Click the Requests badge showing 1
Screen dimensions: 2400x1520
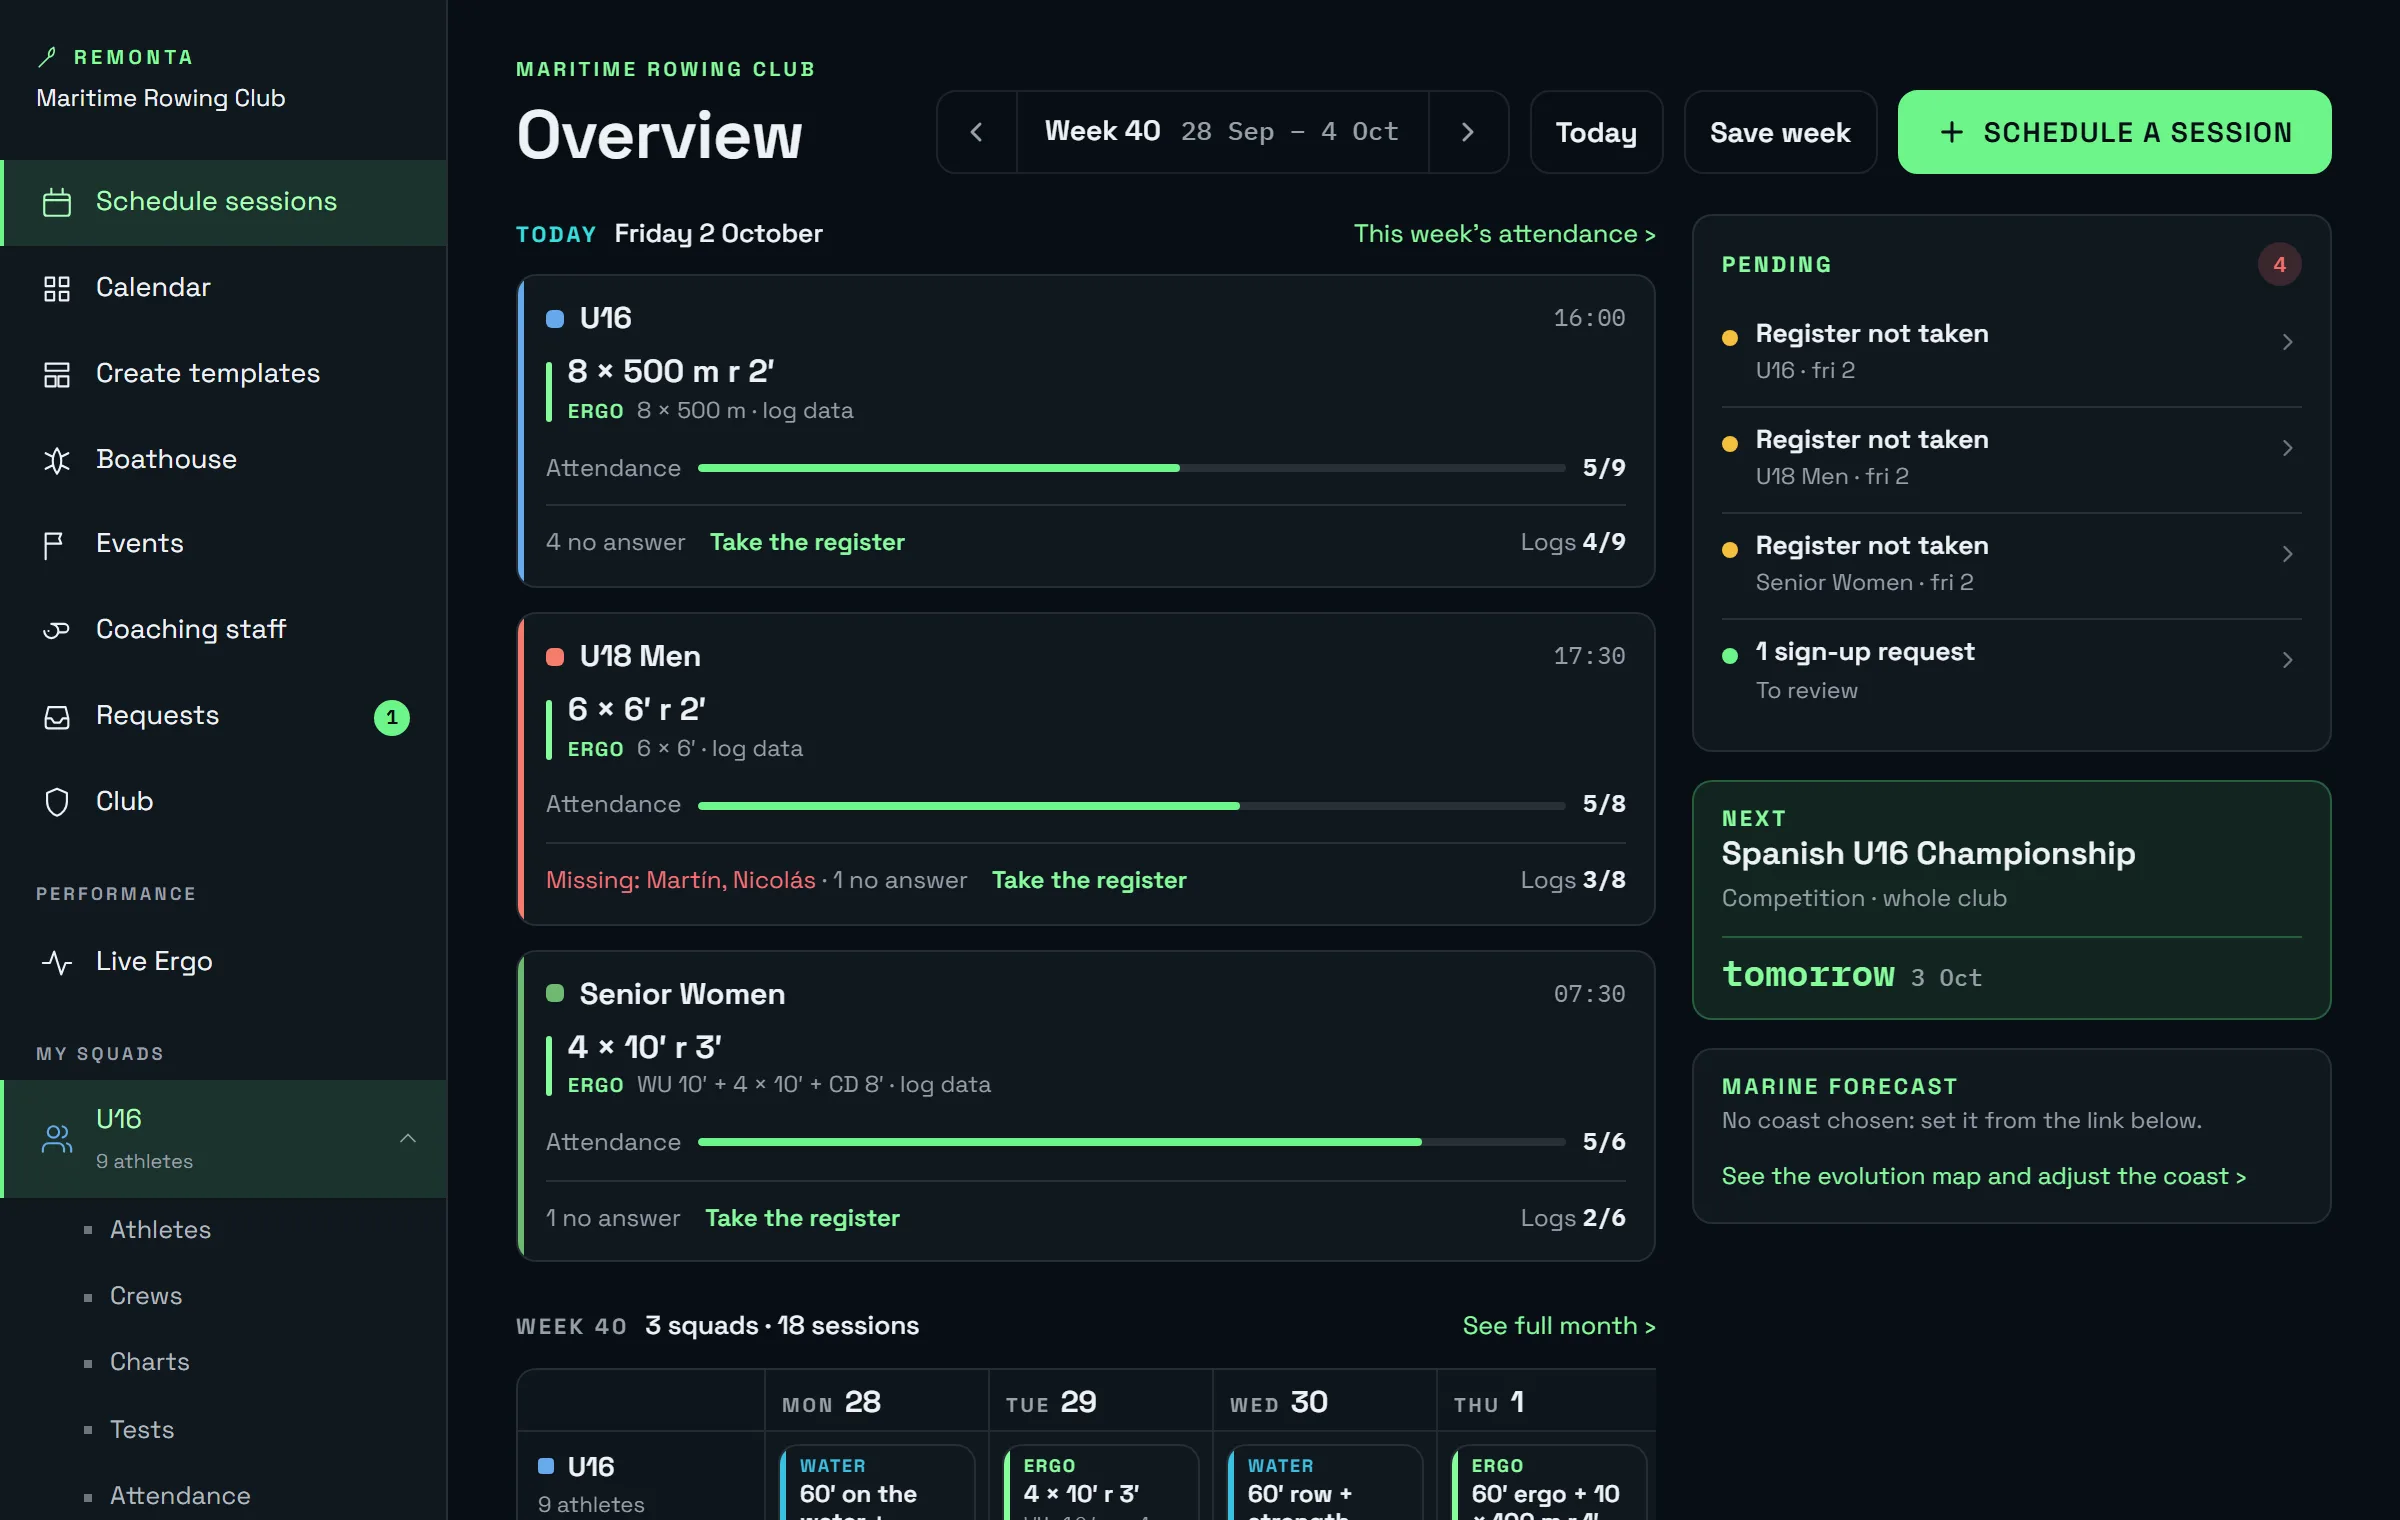pyautogui.click(x=392, y=717)
